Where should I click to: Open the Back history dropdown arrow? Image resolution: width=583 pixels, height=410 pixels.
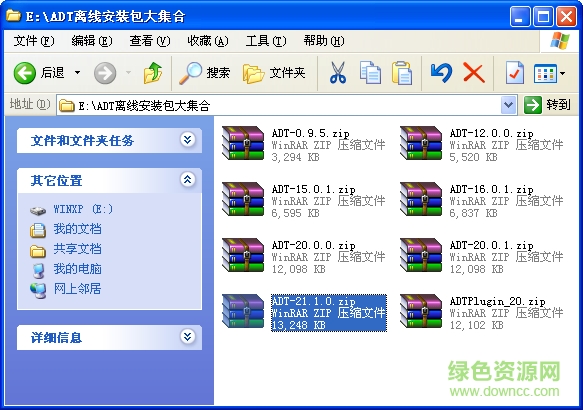[x=77, y=72]
